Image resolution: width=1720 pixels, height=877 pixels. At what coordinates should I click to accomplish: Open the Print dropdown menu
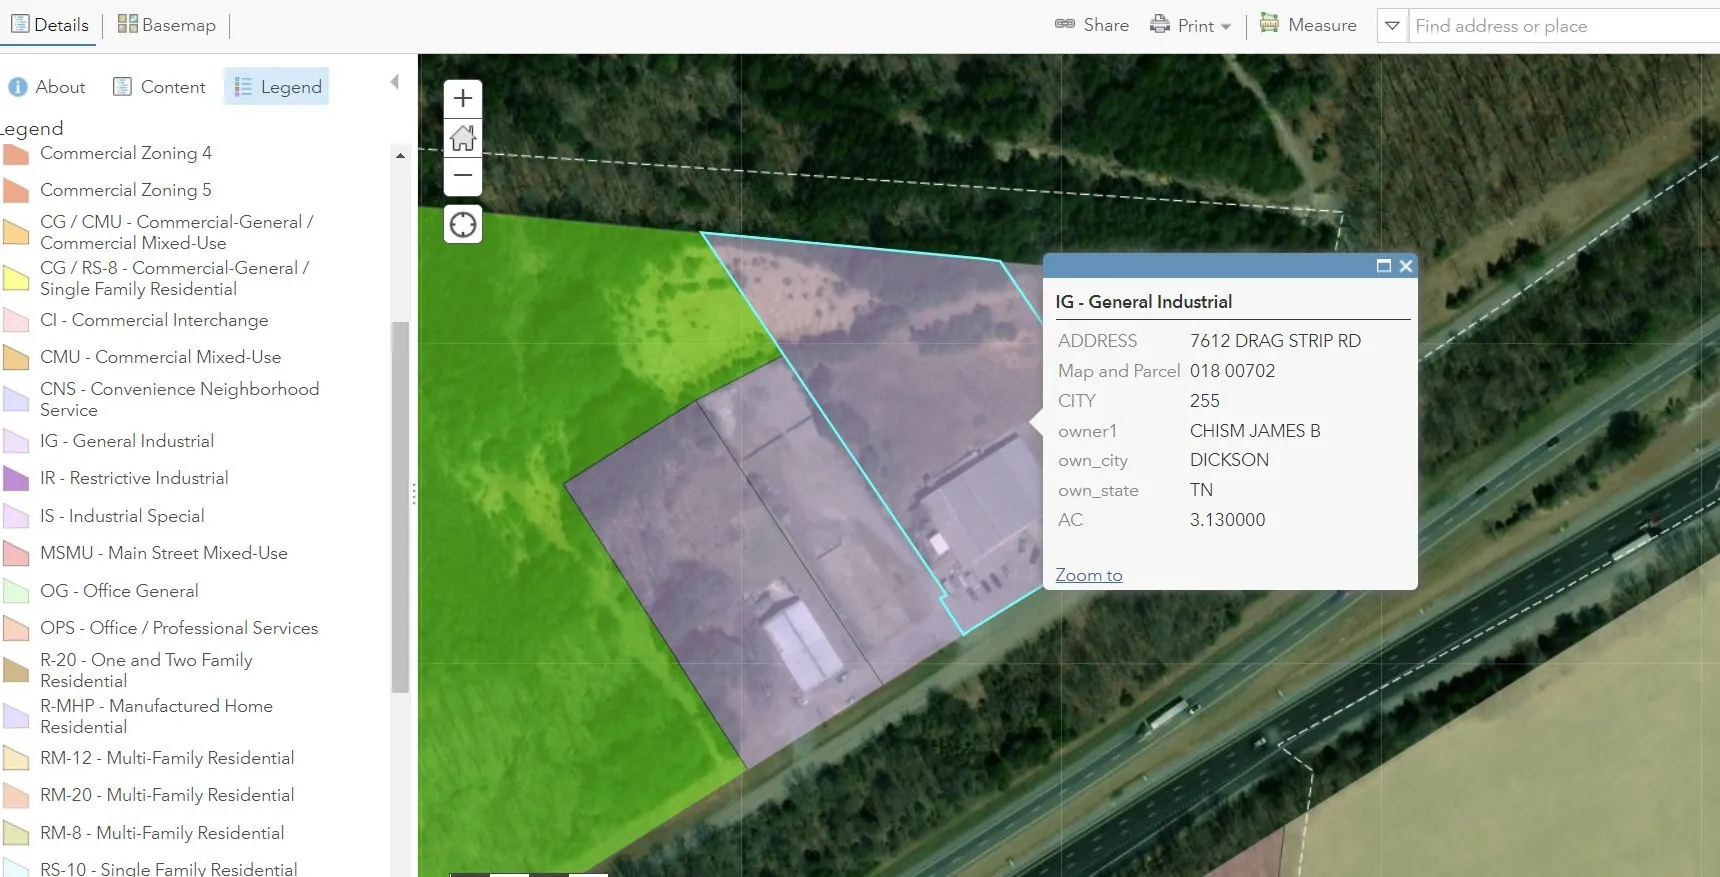pos(1190,25)
